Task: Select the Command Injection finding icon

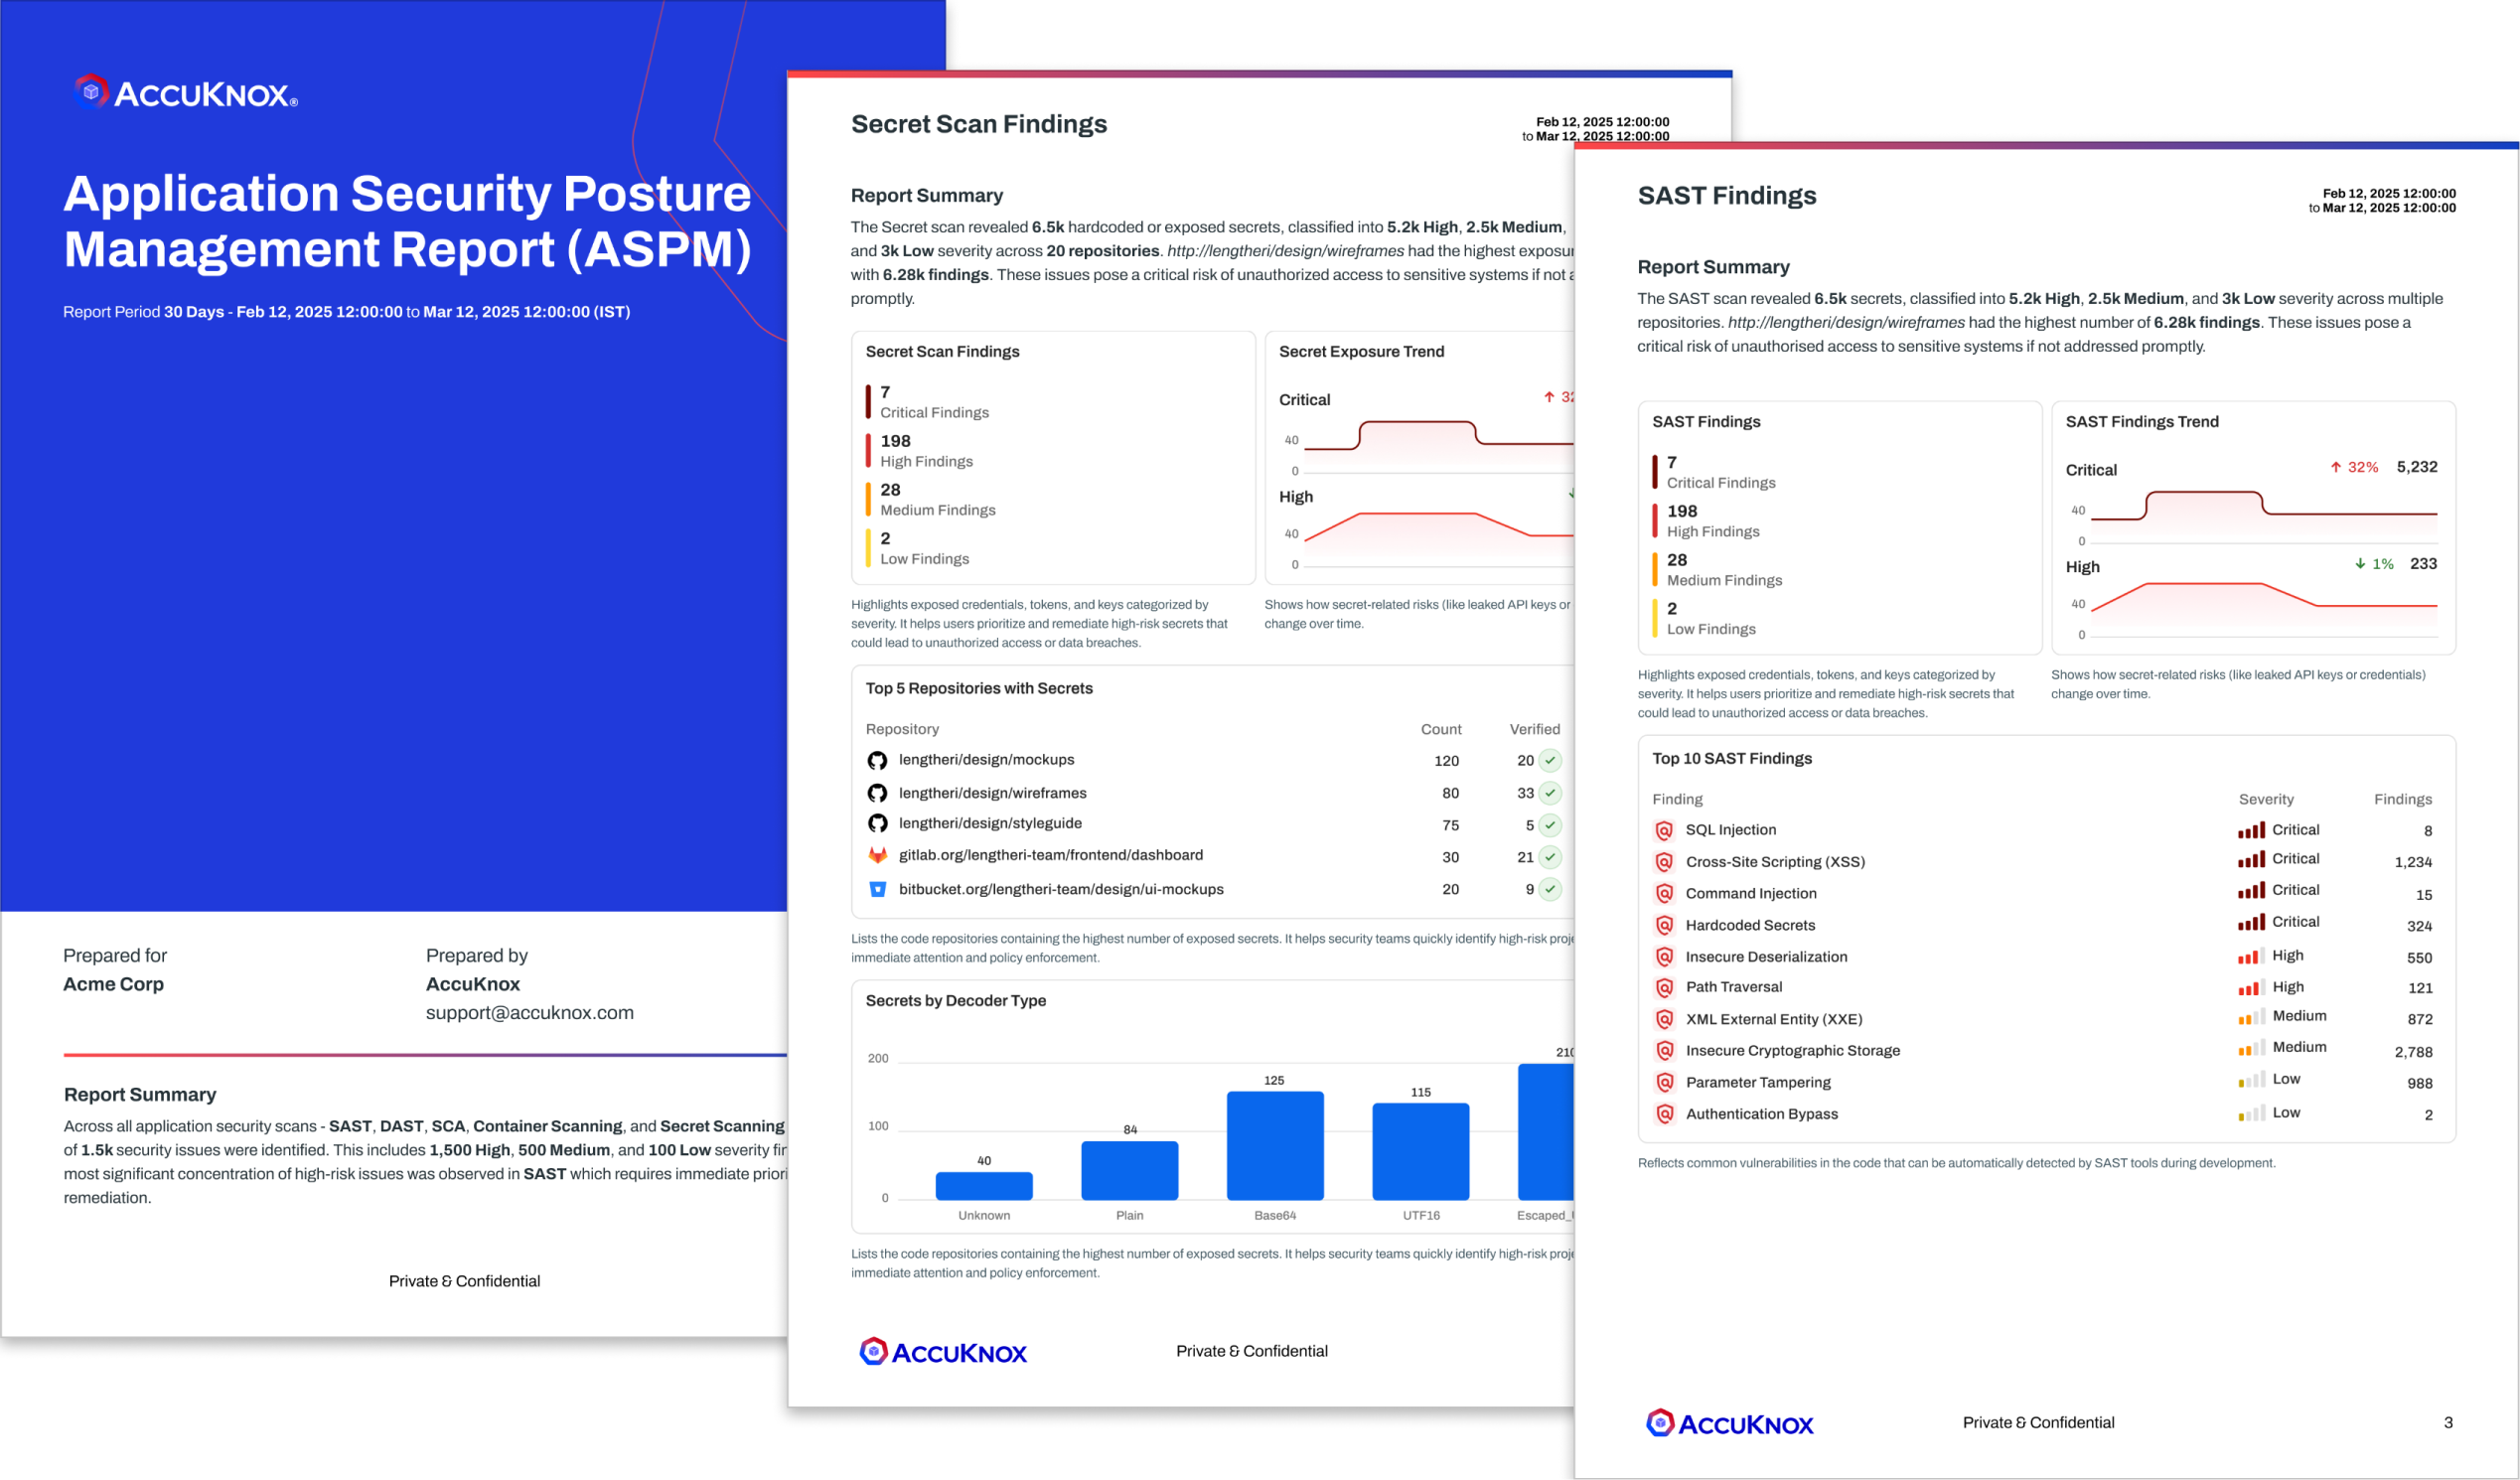Action: (1663, 893)
